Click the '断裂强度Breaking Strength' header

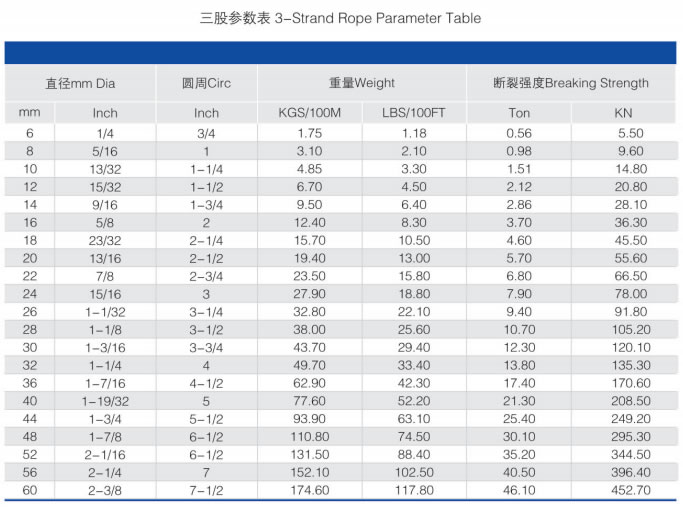(570, 83)
